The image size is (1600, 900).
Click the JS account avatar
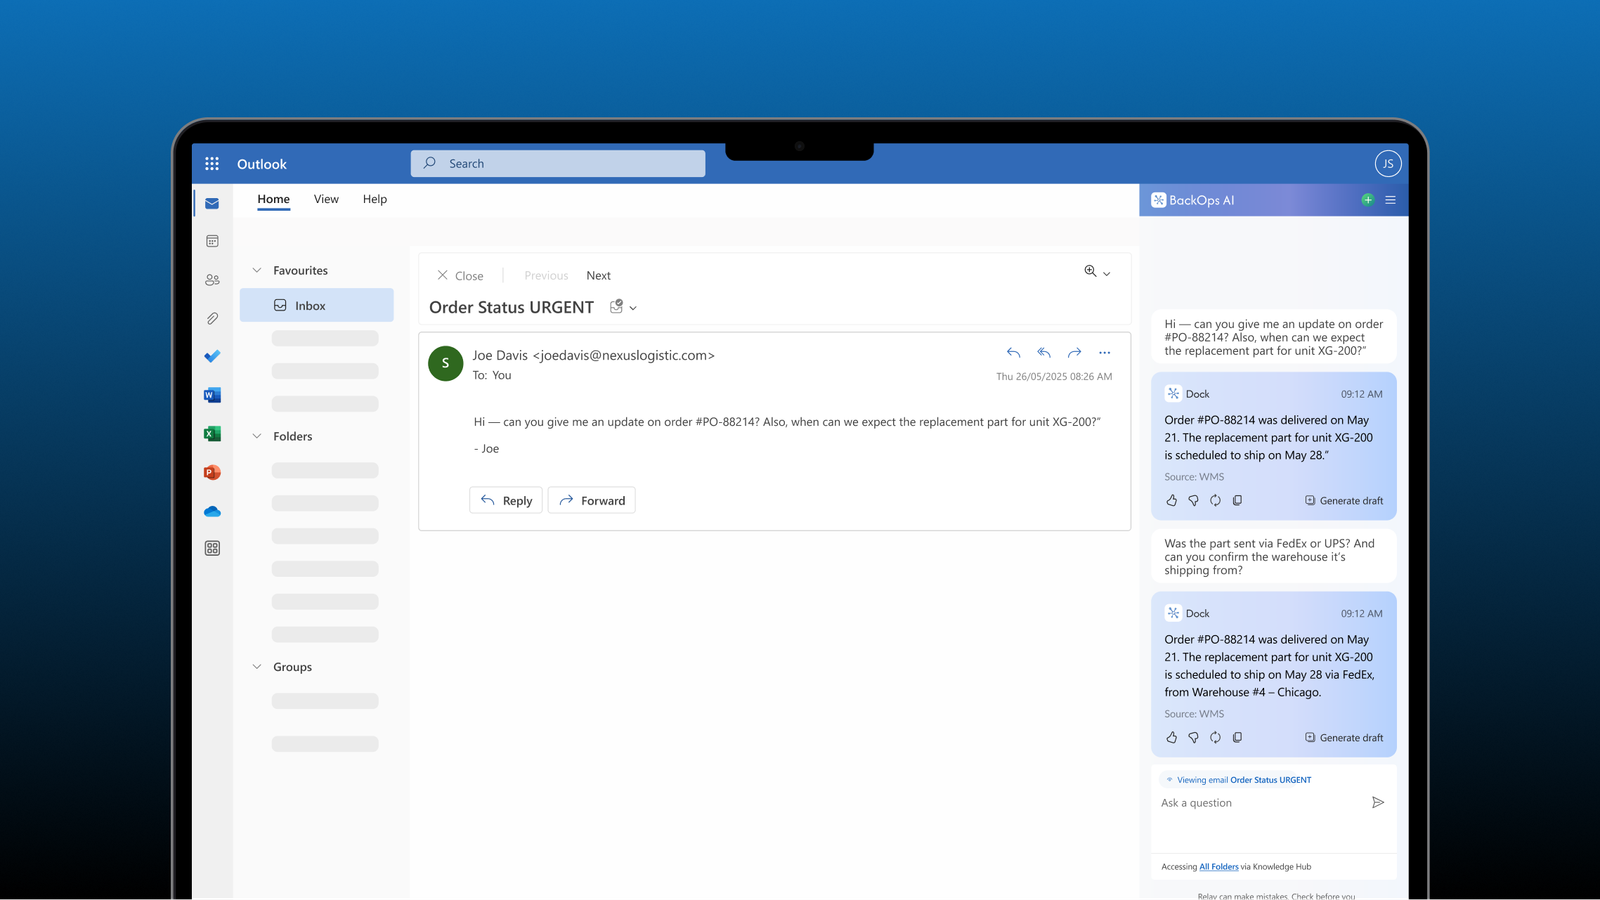(x=1388, y=164)
